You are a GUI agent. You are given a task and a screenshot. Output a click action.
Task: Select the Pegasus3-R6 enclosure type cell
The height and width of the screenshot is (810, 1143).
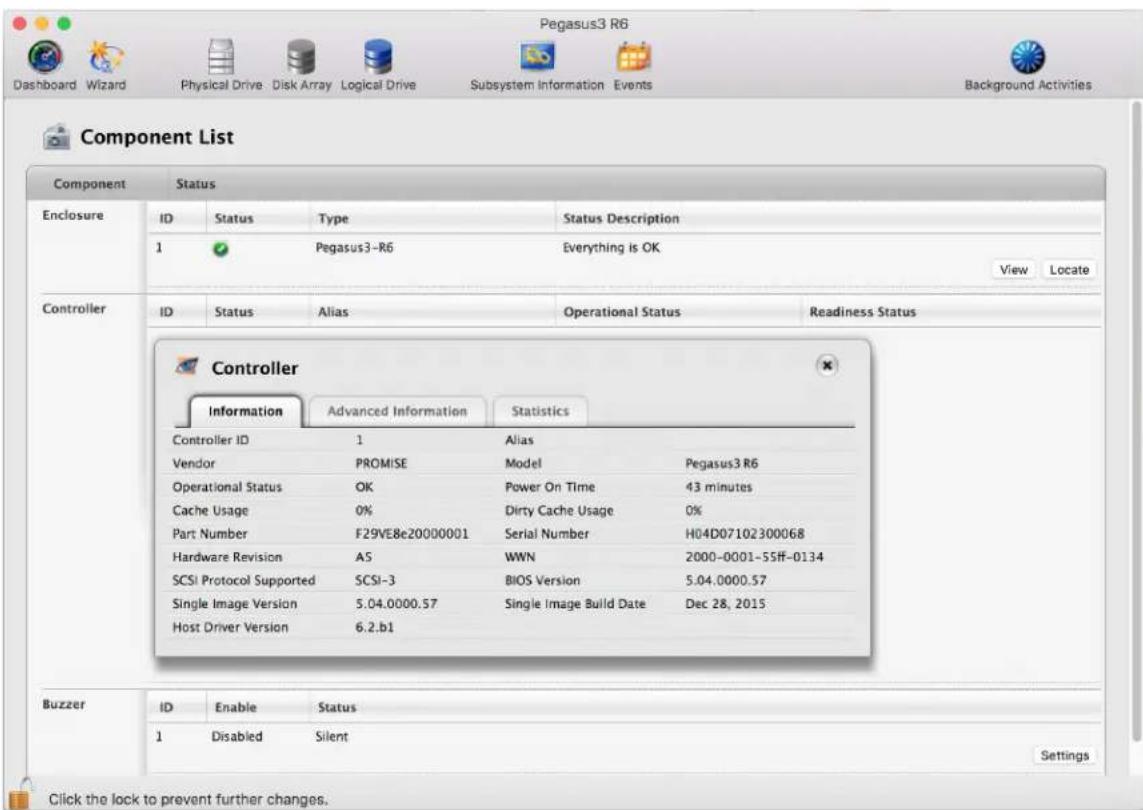coord(354,248)
